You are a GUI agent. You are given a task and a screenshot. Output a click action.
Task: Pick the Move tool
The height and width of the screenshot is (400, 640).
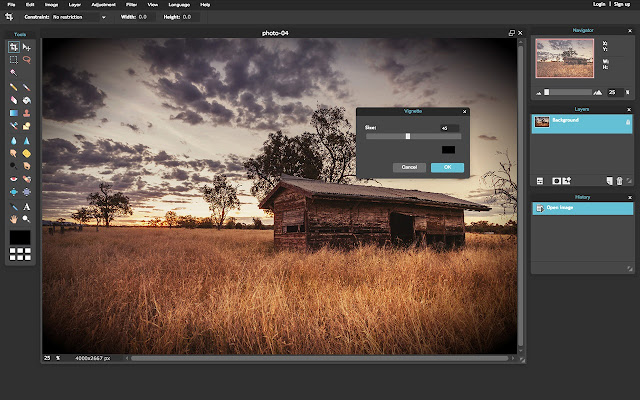click(x=27, y=47)
